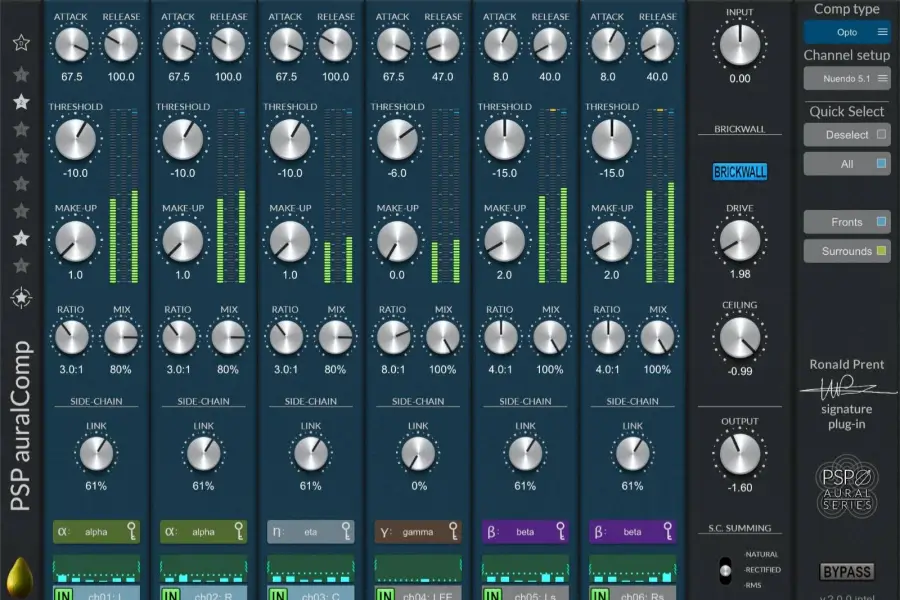This screenshot has width=900, height=600.
Task: Open the ch06 beta side-chain group selector
Action: pos(633,532)
